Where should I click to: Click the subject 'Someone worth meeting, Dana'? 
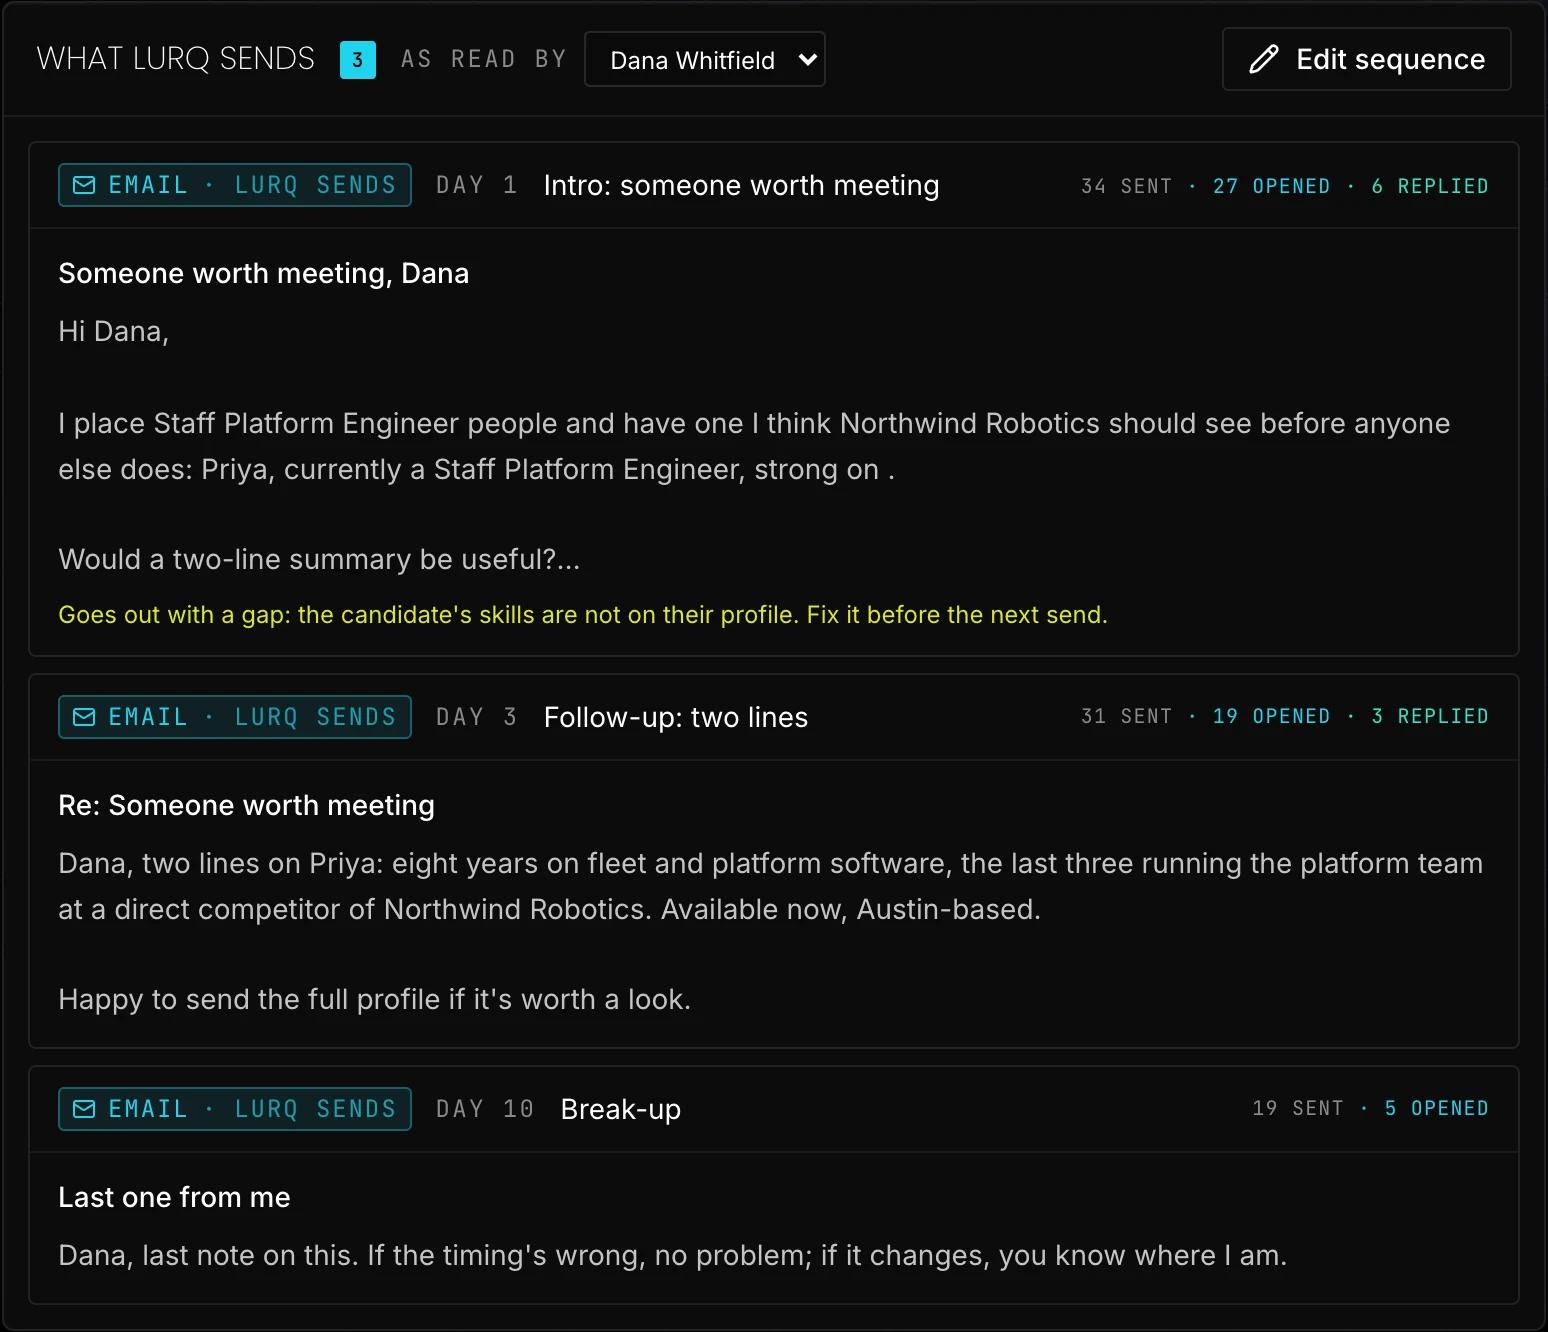264,273
